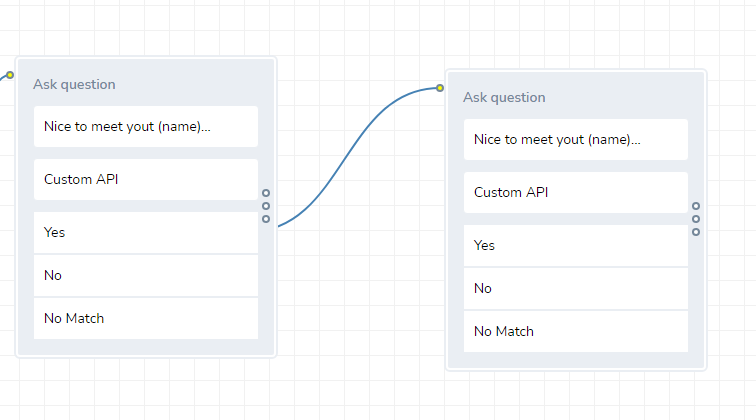756x420 pixels.
Task: Click yellow input connector of left node
Action: (x=10, y=75)
